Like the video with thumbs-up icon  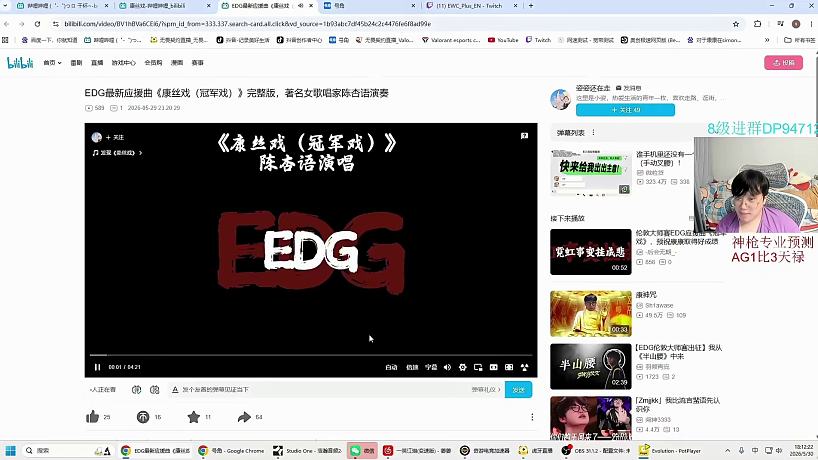coord(92,417)
